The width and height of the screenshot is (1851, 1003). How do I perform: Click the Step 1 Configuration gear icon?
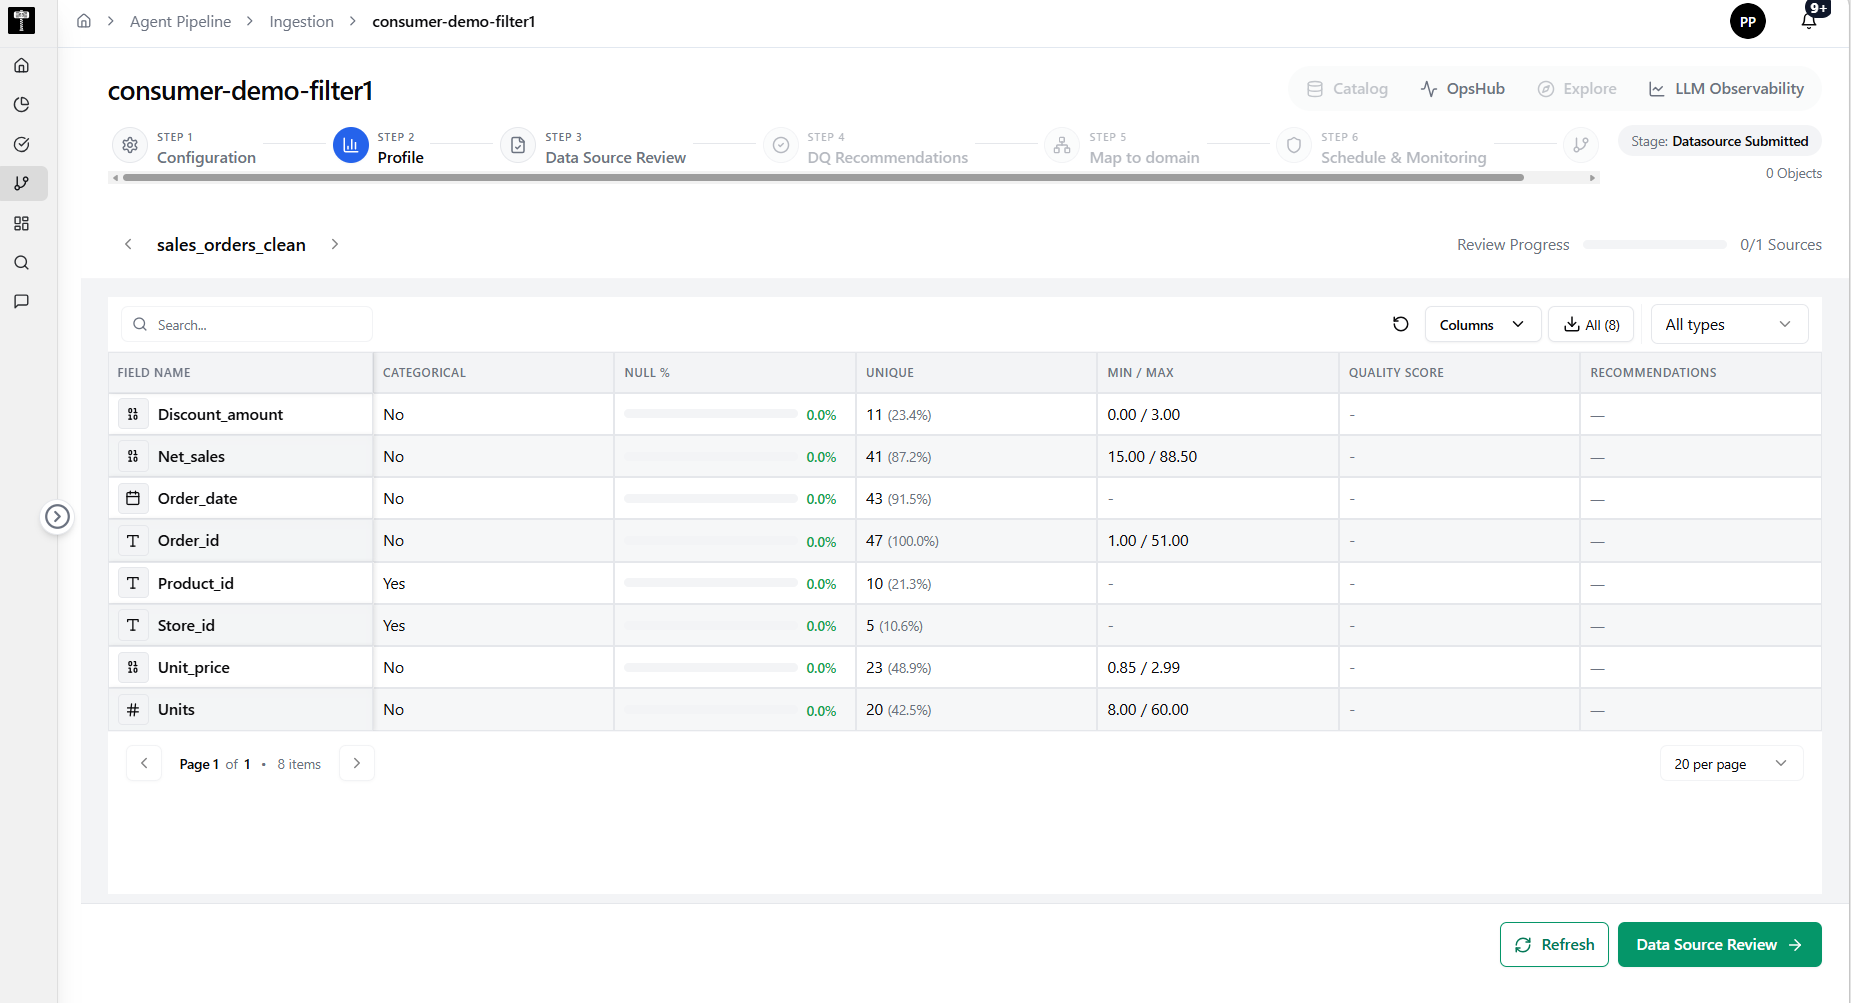point(130,145)
